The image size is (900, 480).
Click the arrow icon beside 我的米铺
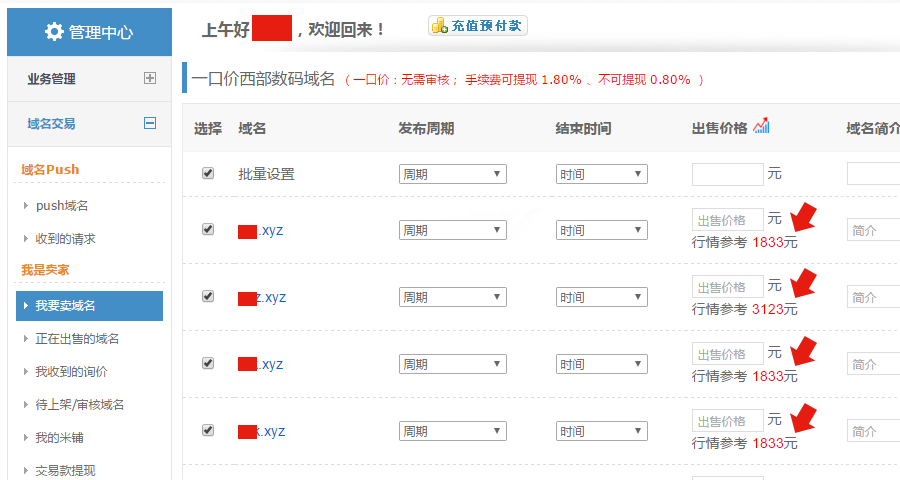pos(26,438)
